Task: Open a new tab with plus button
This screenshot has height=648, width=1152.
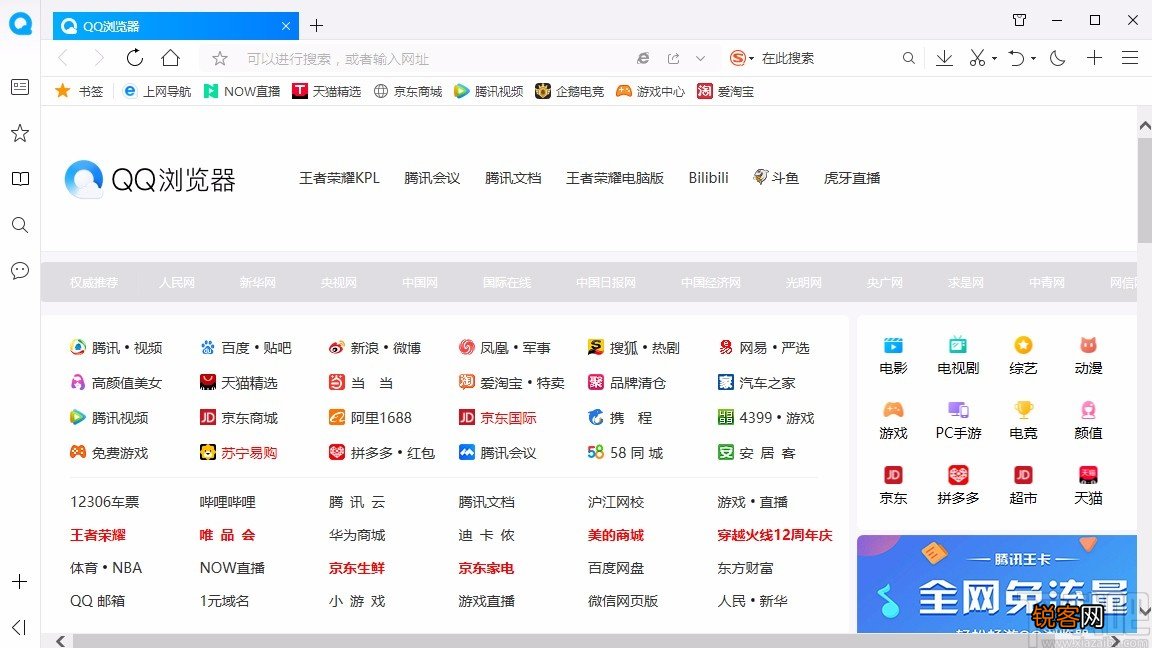Action: click(x=316, y=26)
